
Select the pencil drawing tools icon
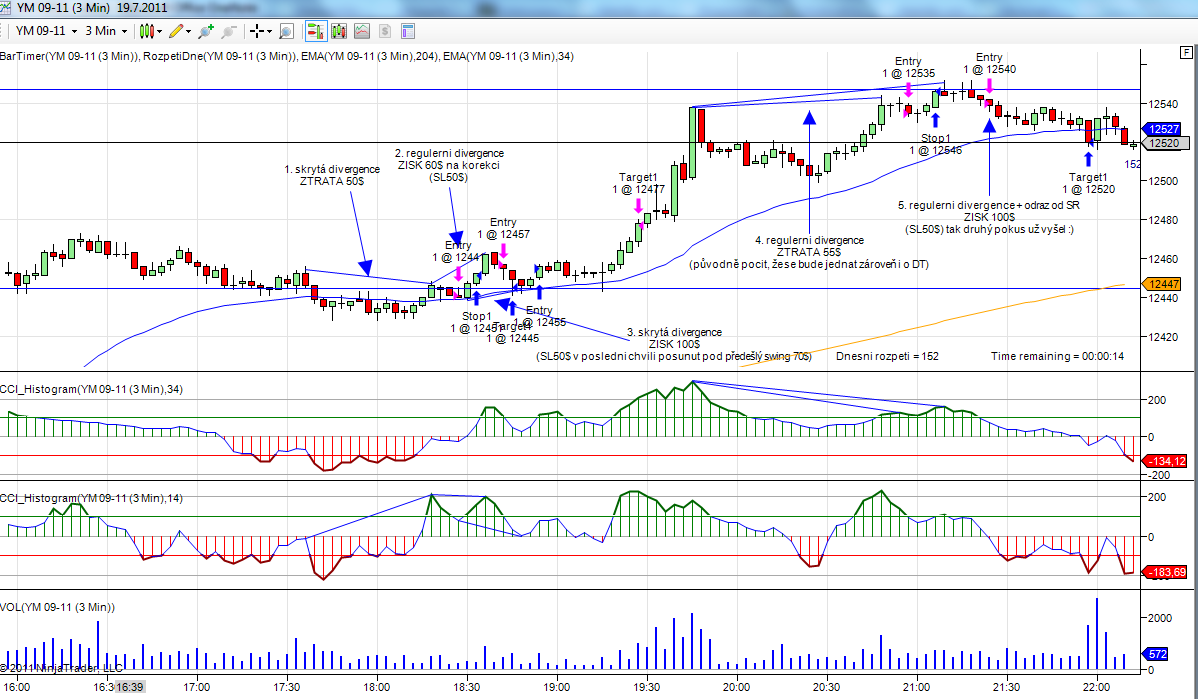176,31
